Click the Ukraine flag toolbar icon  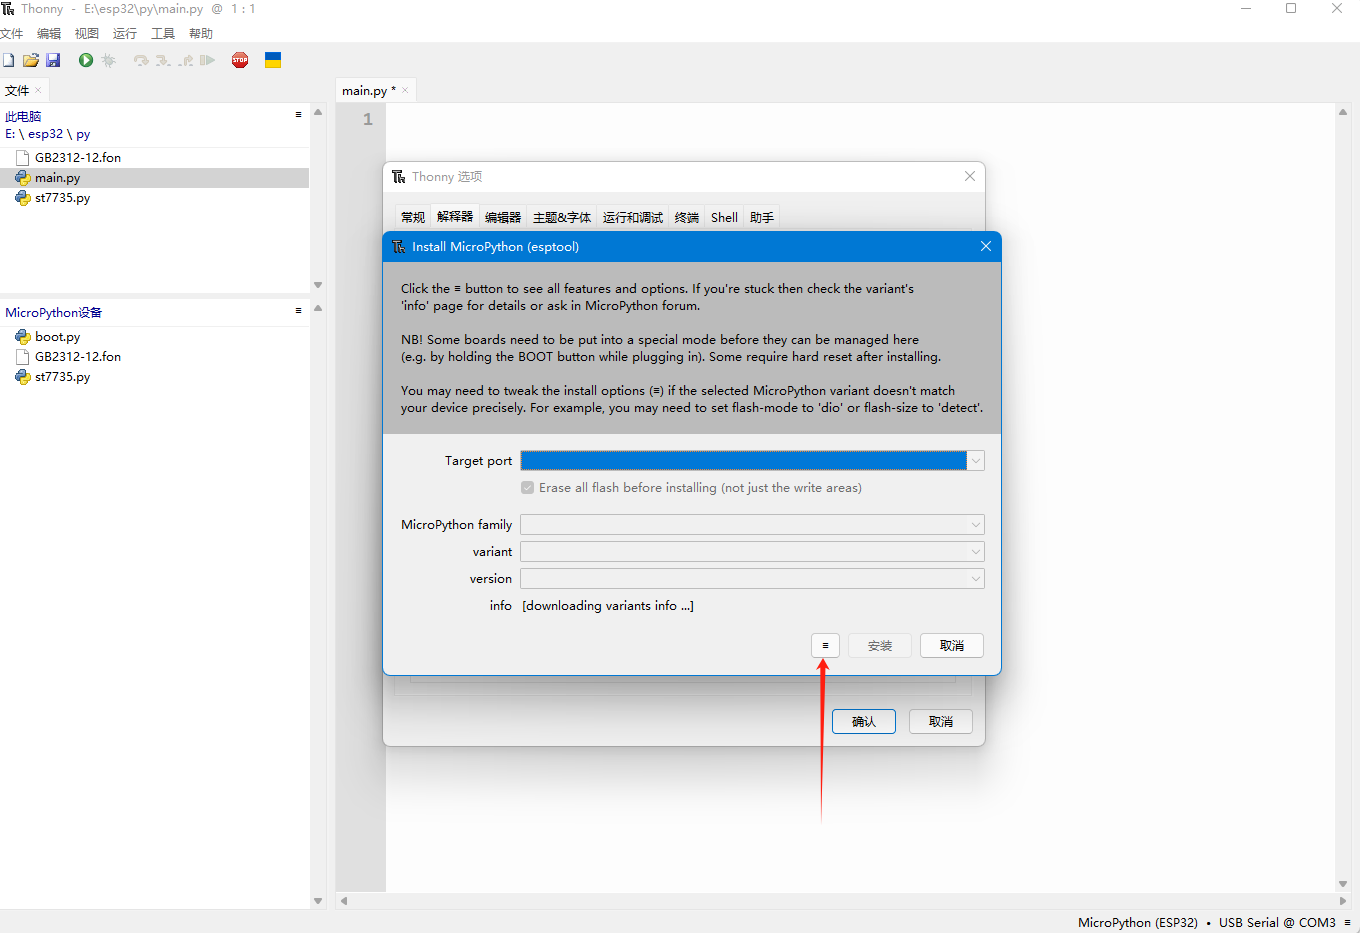273,60
